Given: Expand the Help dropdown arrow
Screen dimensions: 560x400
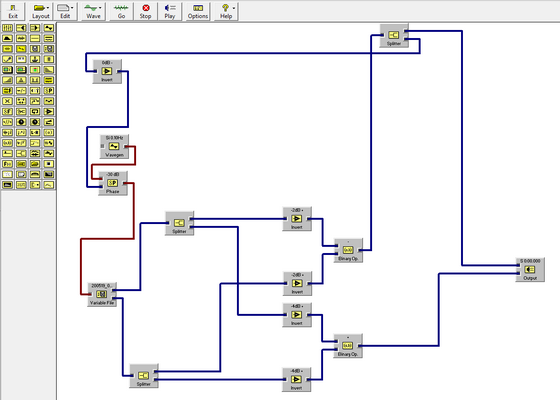Looking at the screenshot, I should [x=234, y=8].
